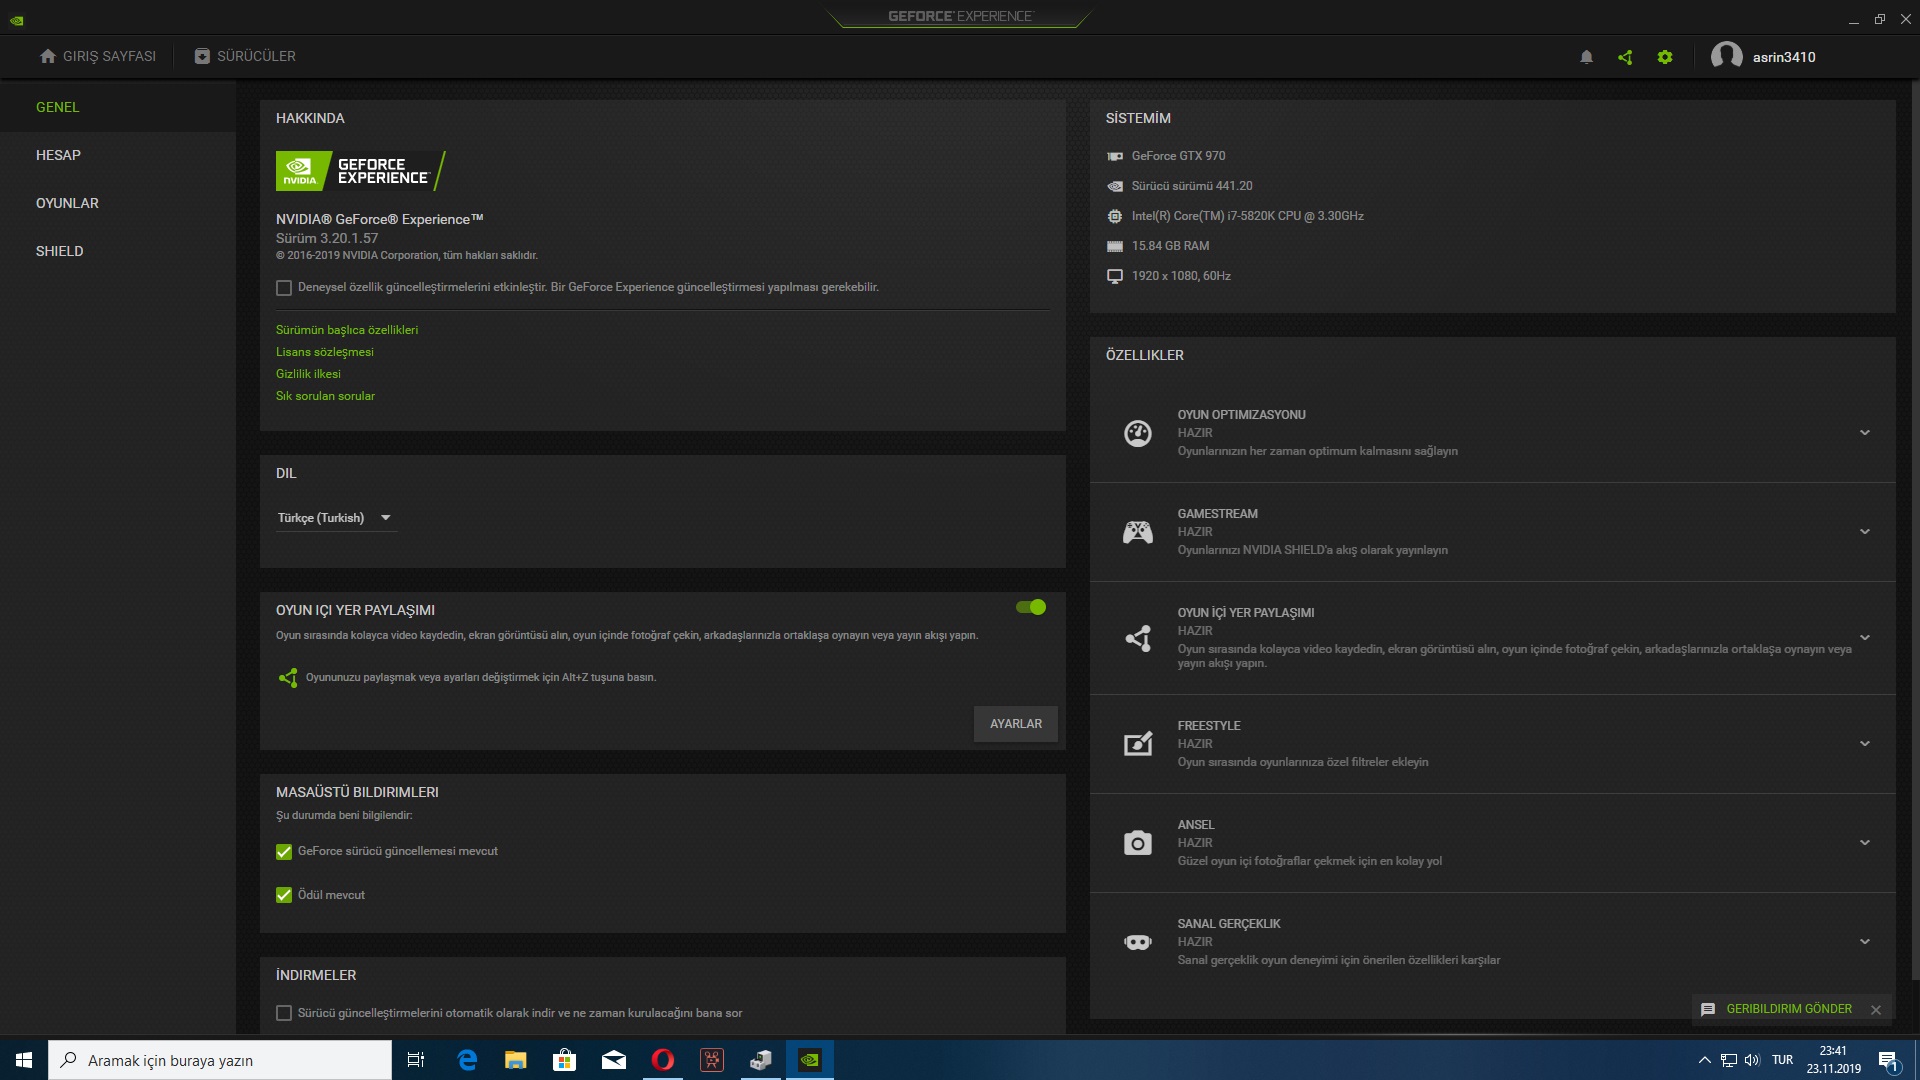Select Oyunlar in the left sidebar
The image size is (1920, 1080).
pyautogui.click(x=67, y=203)
